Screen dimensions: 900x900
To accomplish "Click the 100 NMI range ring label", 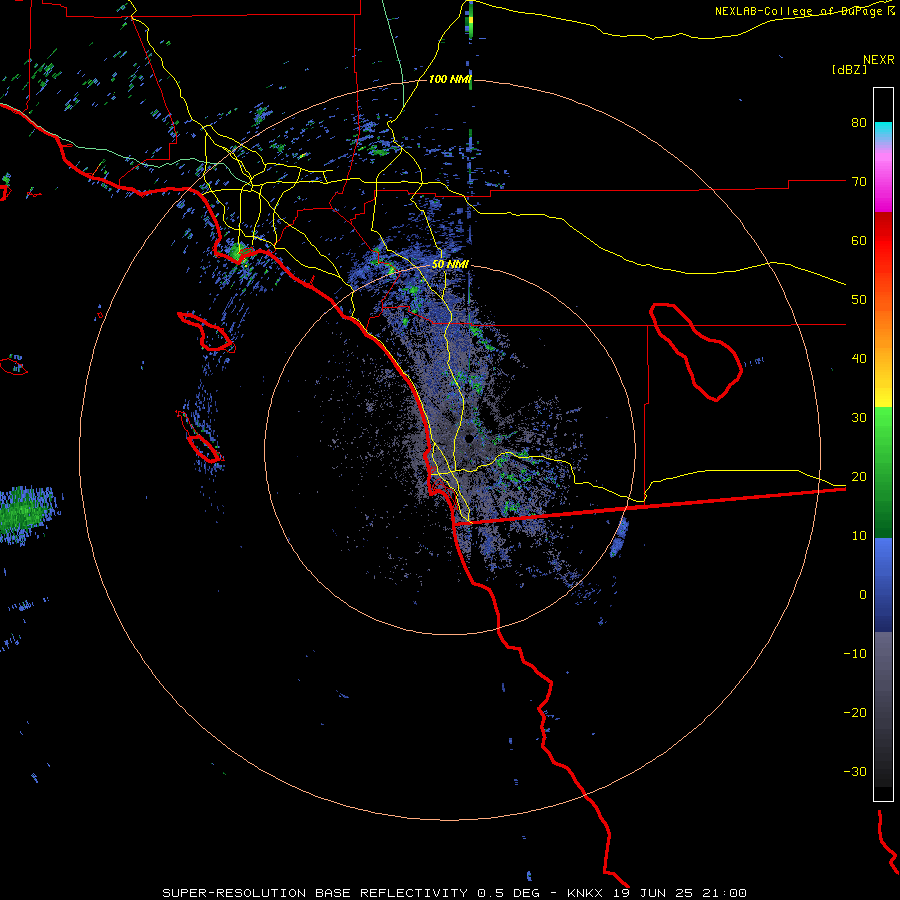I will coord(449,79).
